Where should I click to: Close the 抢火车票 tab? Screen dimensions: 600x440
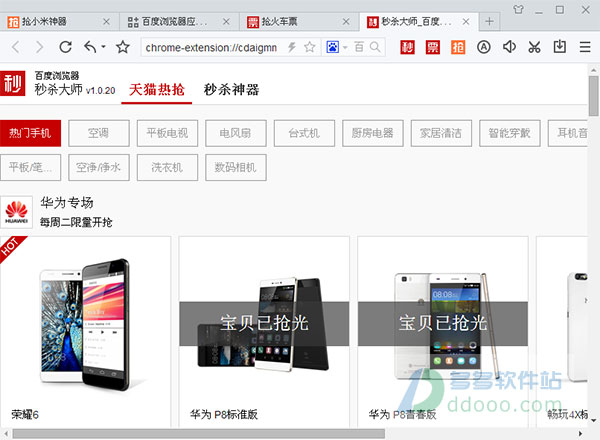(x=346, y=22)
